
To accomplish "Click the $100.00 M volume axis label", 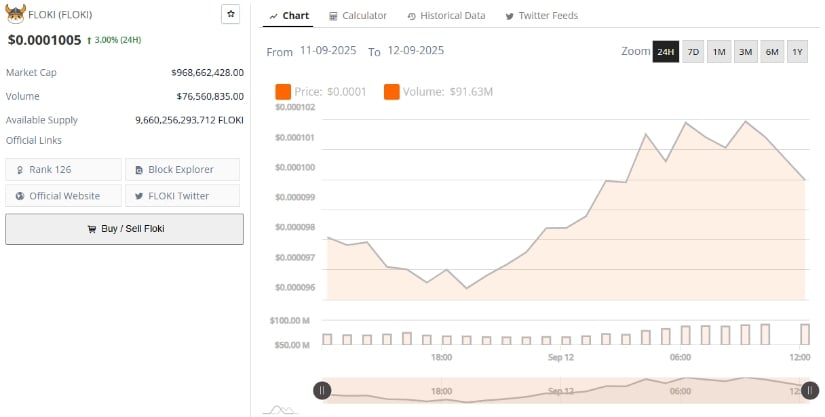I will click(289, 320).
